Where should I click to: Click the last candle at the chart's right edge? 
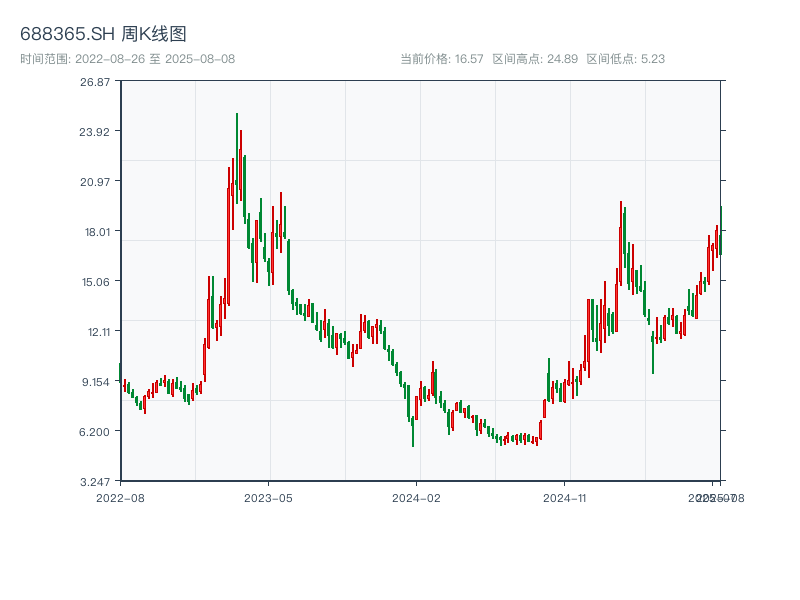pos(721,231)
